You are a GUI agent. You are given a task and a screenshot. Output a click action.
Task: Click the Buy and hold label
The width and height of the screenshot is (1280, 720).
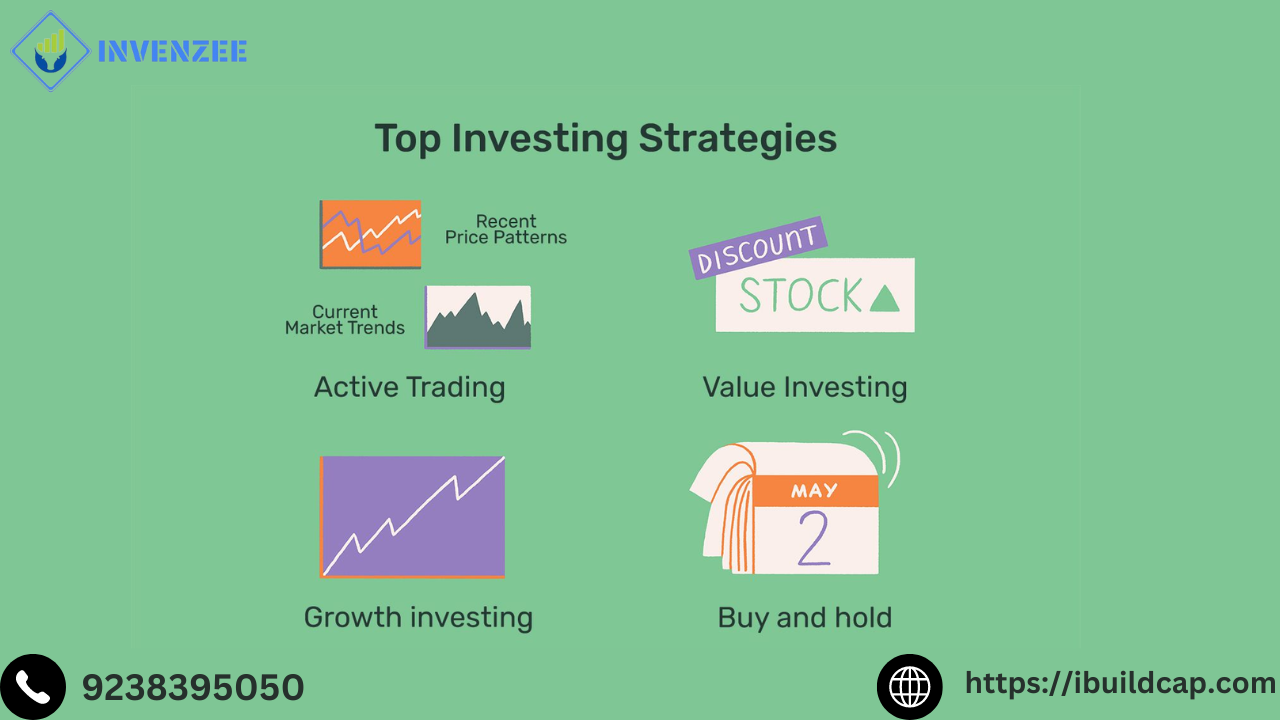point(805,618)
